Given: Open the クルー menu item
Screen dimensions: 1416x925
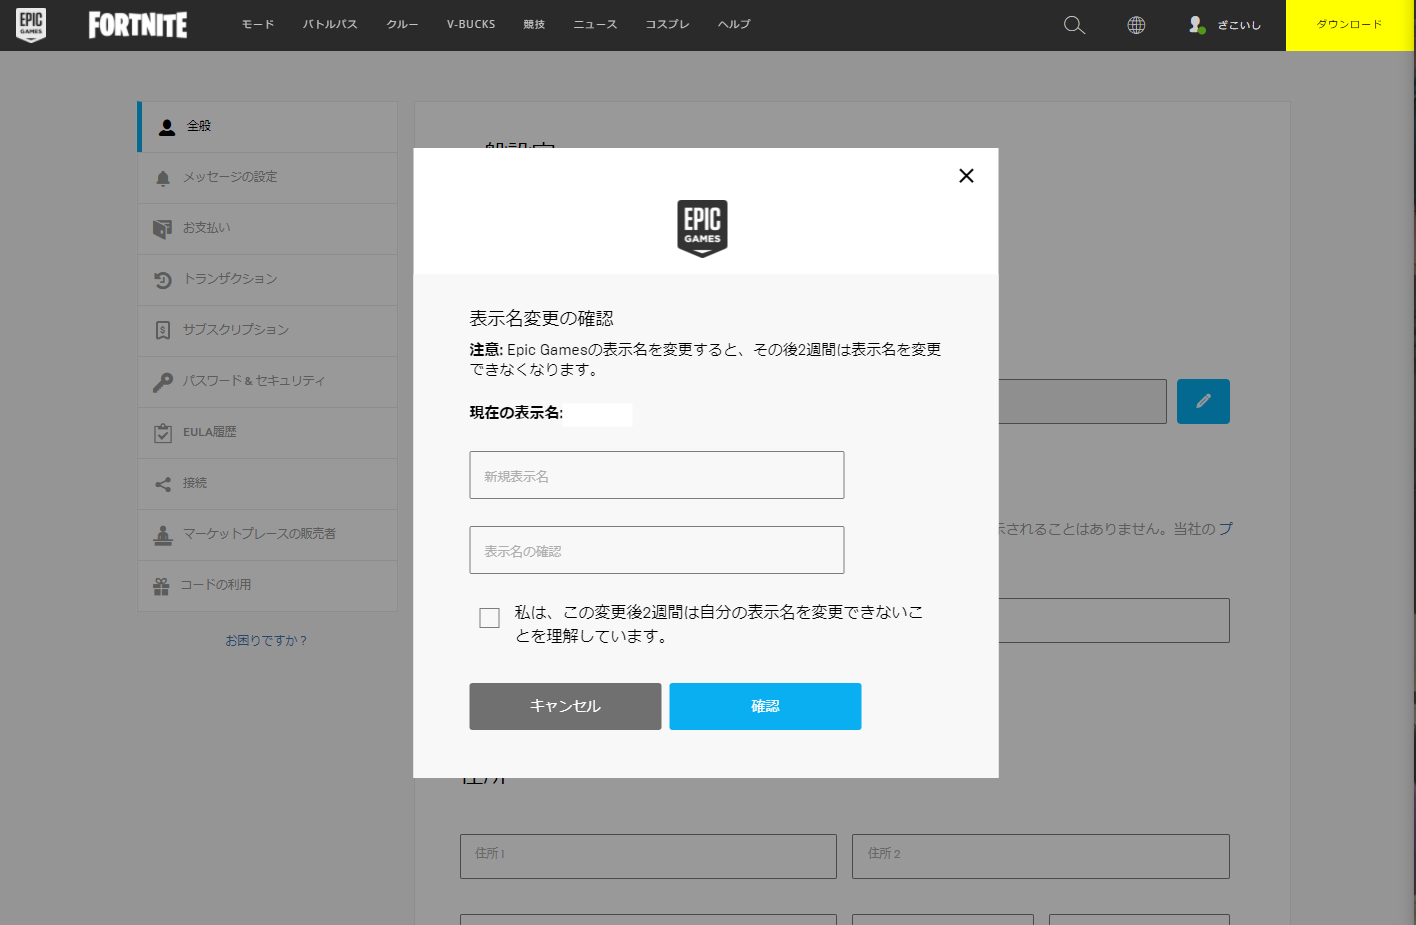Looking at the screenshot, I should pos(402,25).
